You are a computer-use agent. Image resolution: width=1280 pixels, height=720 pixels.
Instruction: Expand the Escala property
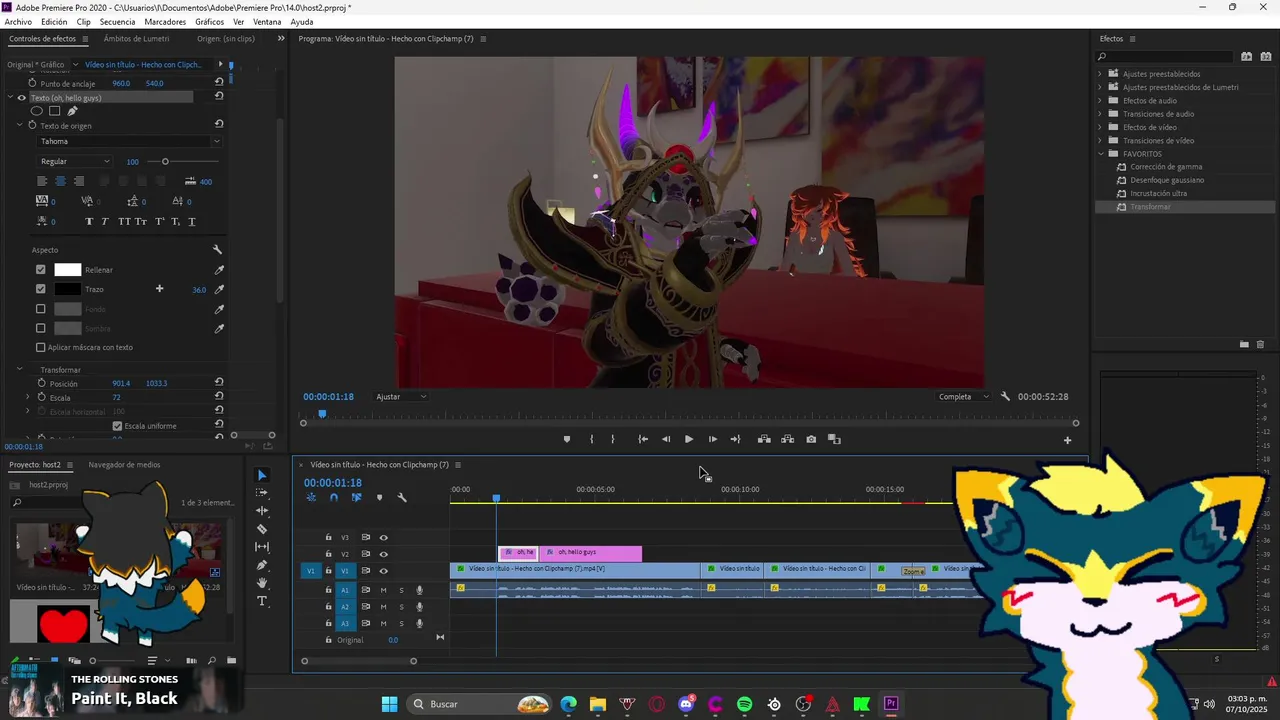coord(28,398)
